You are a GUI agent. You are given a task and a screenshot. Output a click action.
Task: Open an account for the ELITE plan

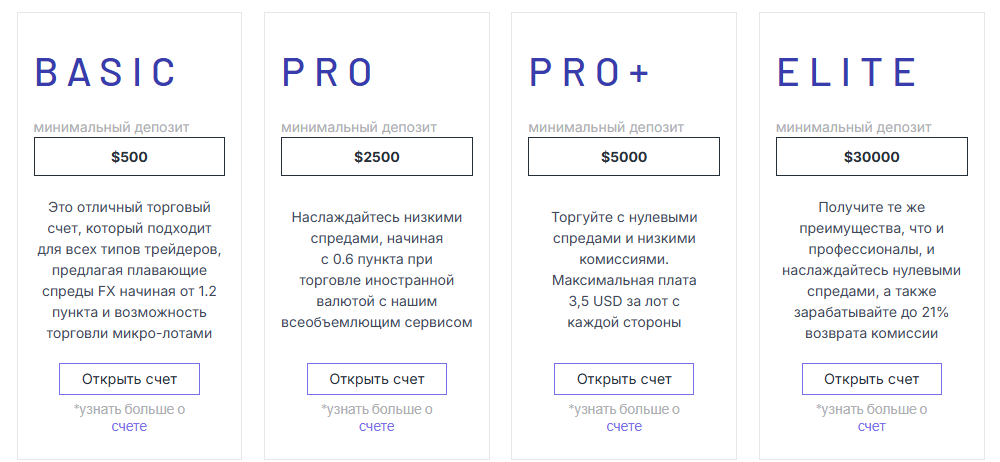point(871,379)
